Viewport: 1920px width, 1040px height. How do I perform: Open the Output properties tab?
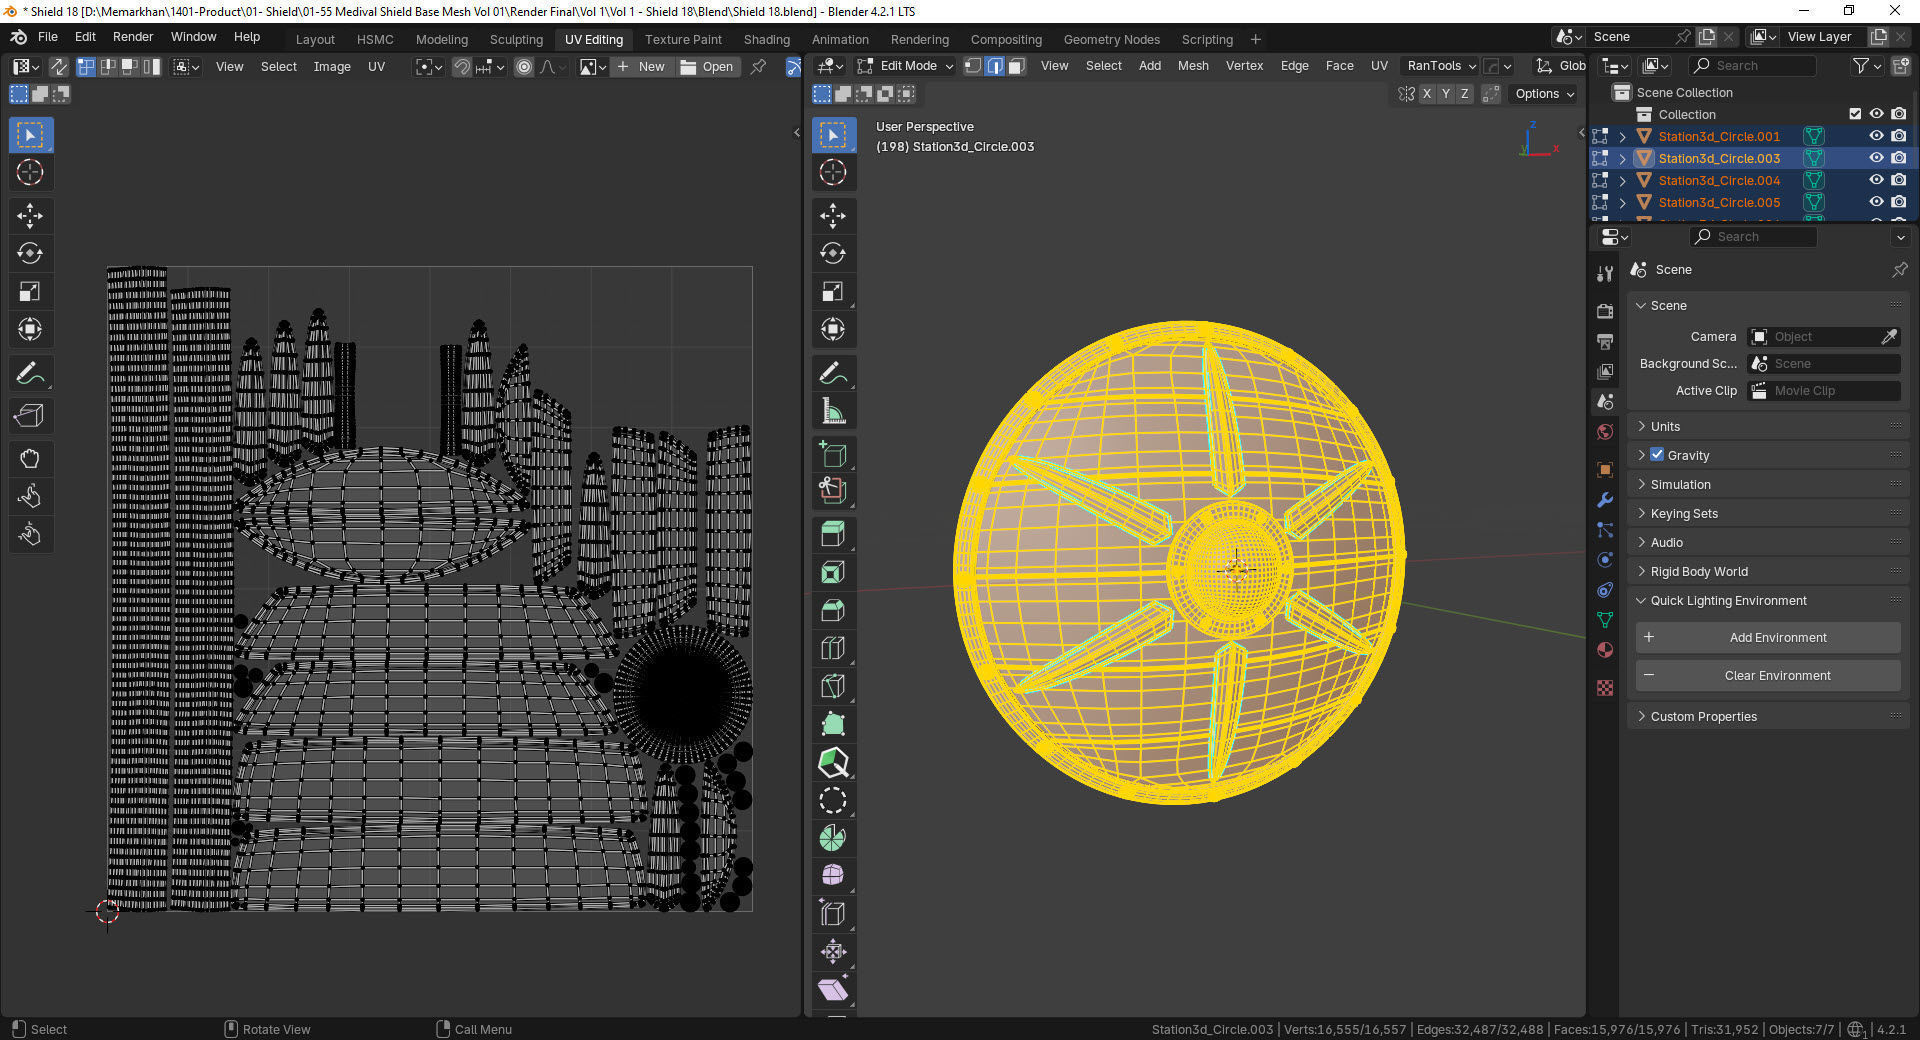click(x=1605, y=341)
